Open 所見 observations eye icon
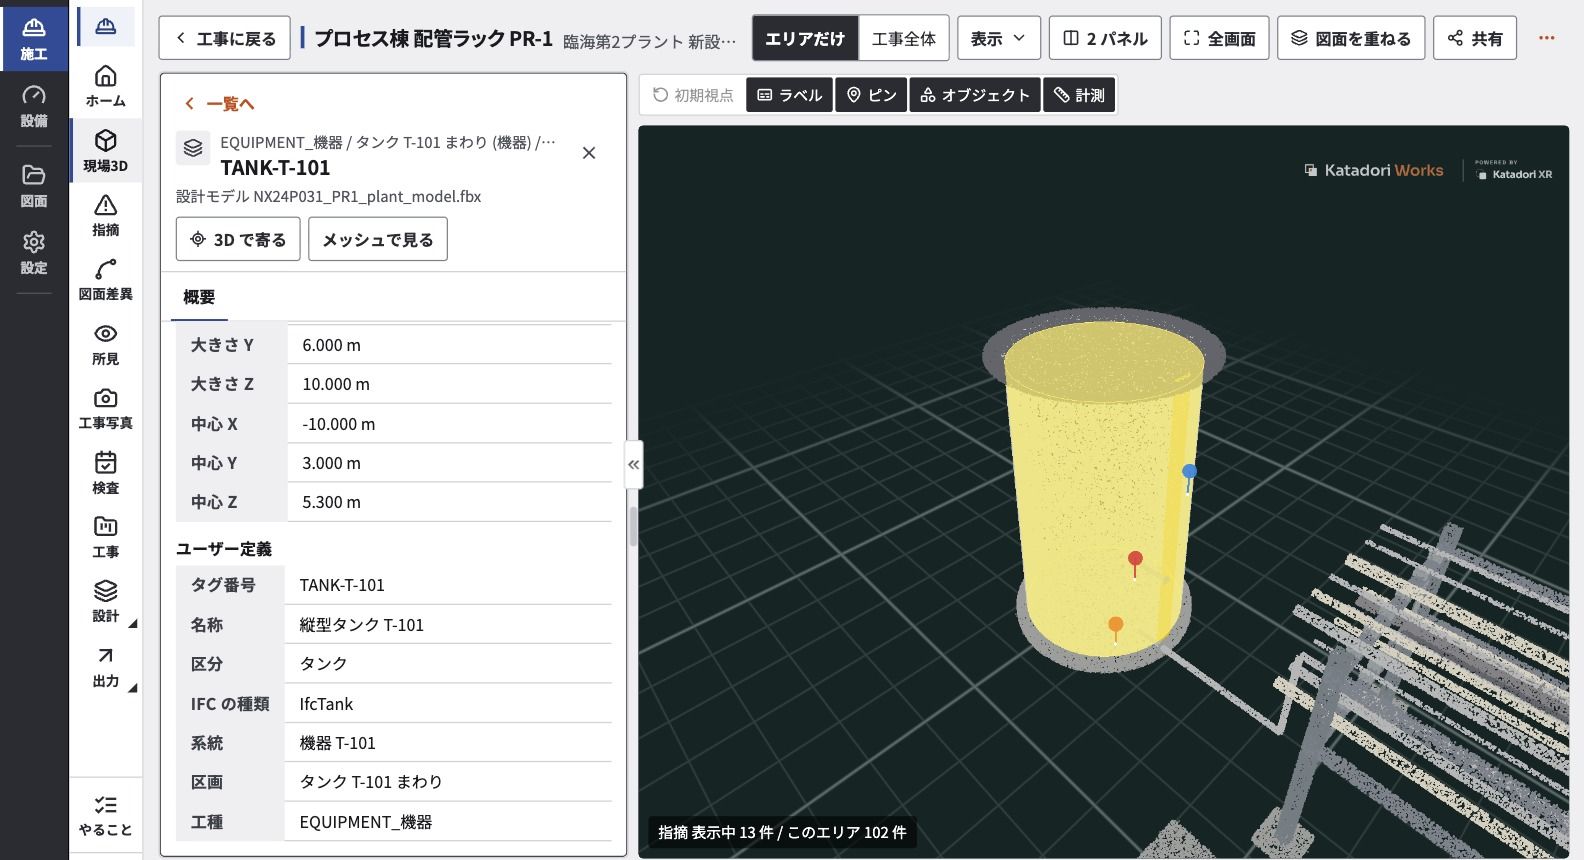Viewport: 1584px width, 860px height. [105, 344]
